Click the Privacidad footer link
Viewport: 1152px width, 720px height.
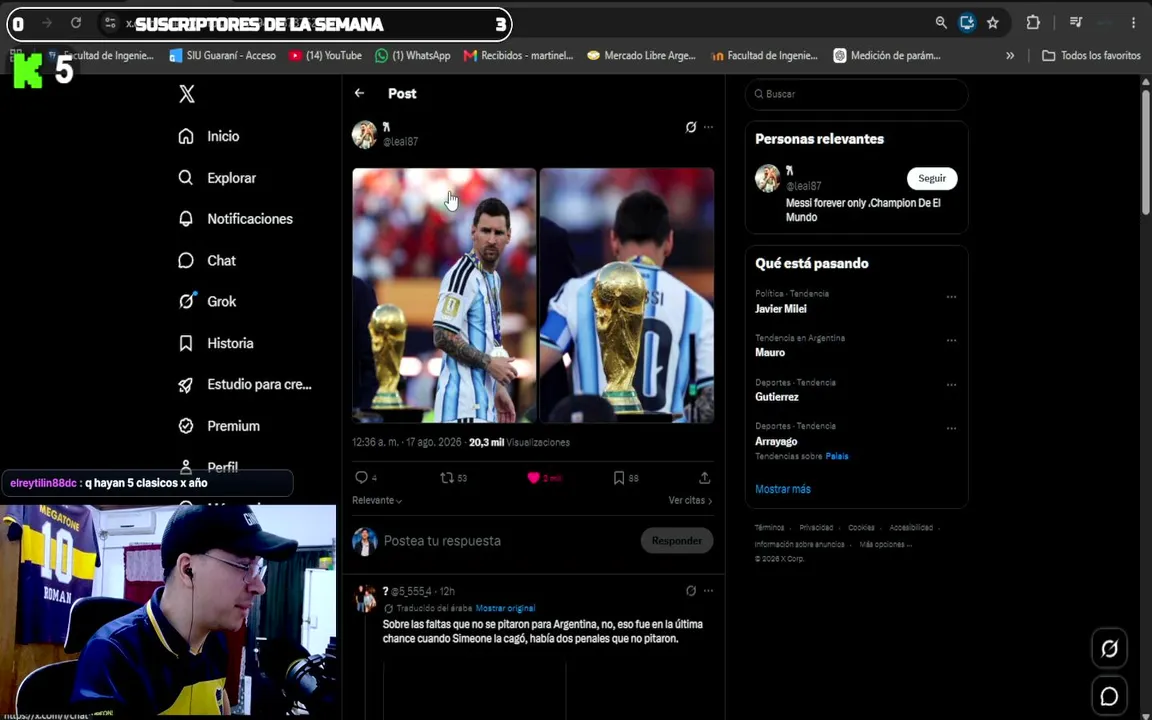click(816, 528)
